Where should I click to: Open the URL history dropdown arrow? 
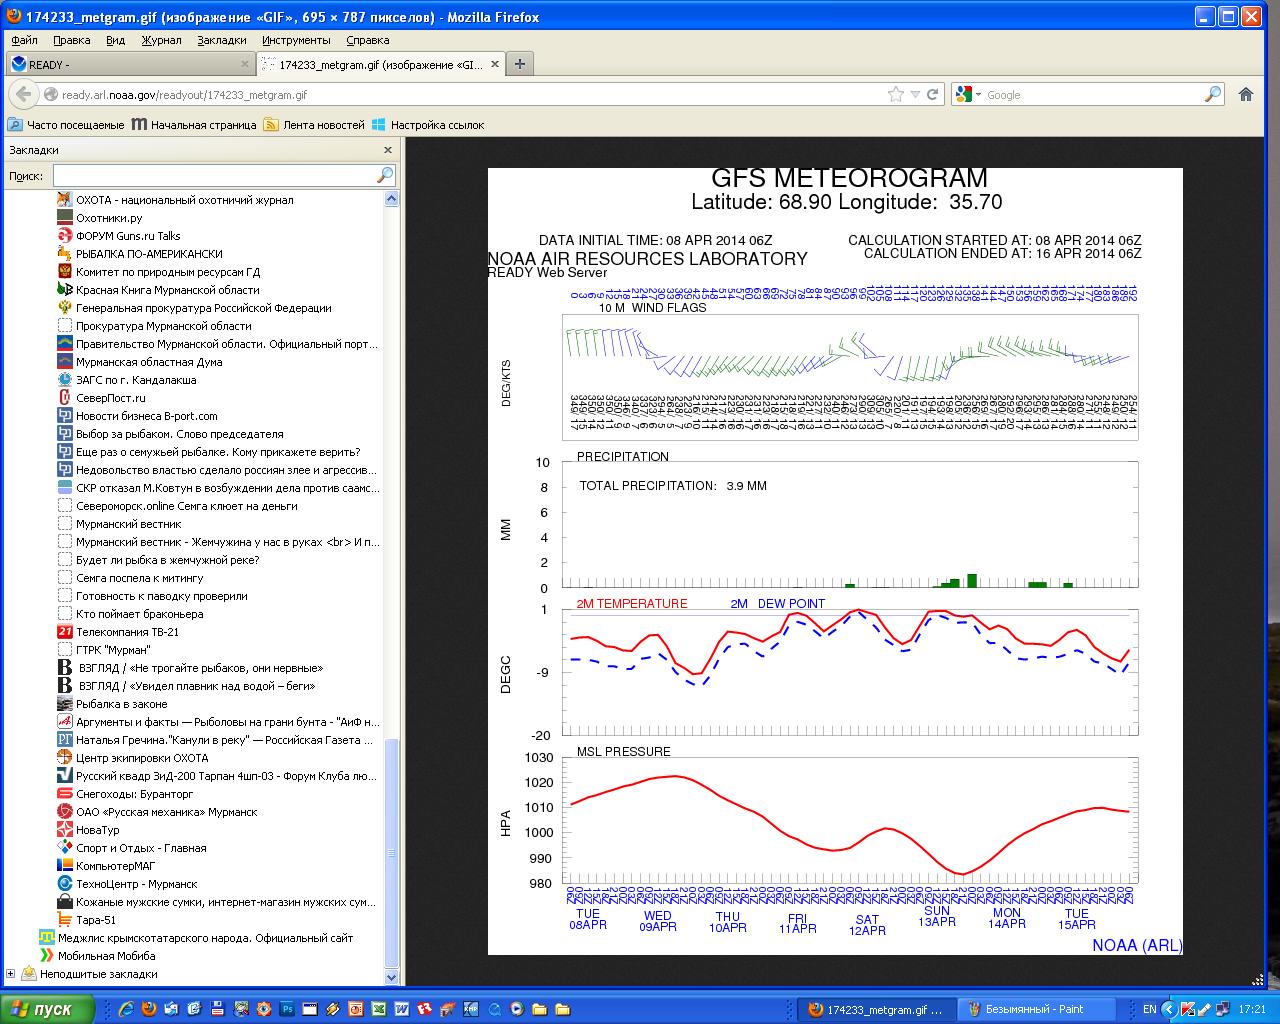click(915, 95)
